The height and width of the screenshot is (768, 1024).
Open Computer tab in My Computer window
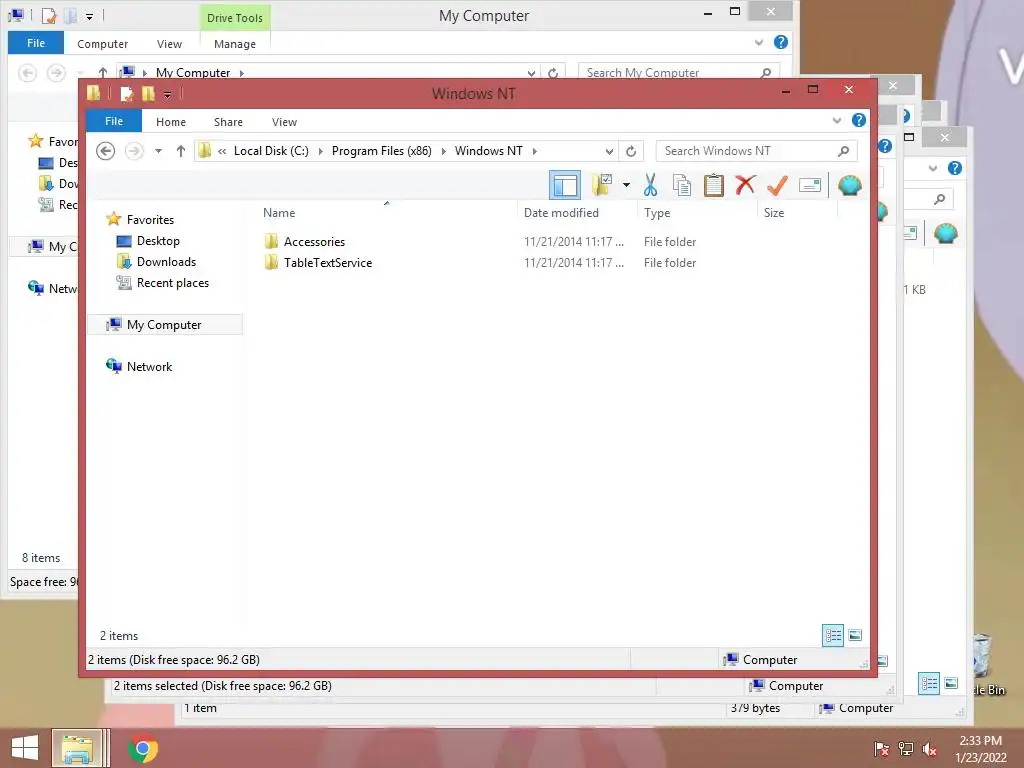coord(103,44)
